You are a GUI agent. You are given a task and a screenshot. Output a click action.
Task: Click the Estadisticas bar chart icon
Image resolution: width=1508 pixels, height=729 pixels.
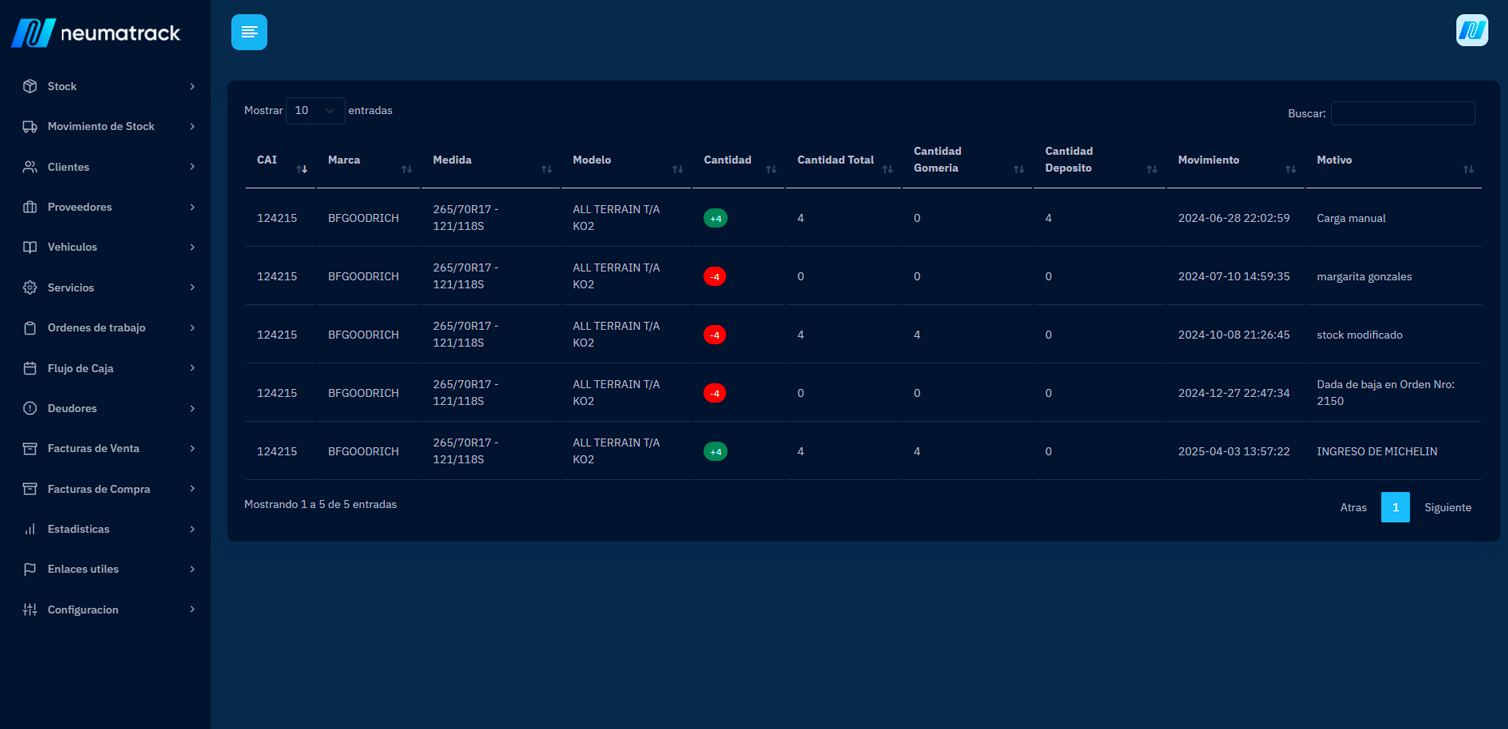click(x=30, y=529)
